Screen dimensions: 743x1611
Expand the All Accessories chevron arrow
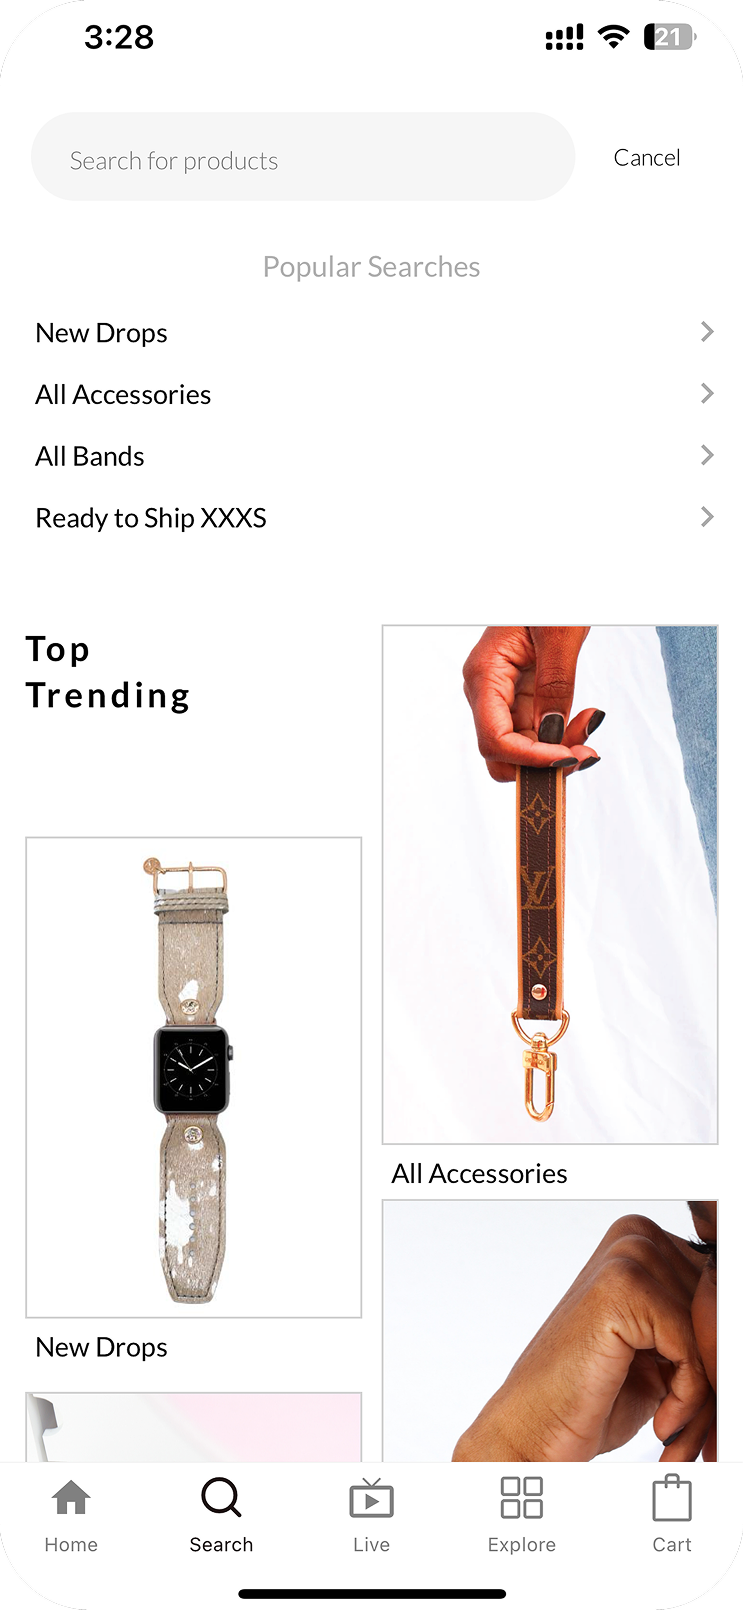[x=707, y=394]
